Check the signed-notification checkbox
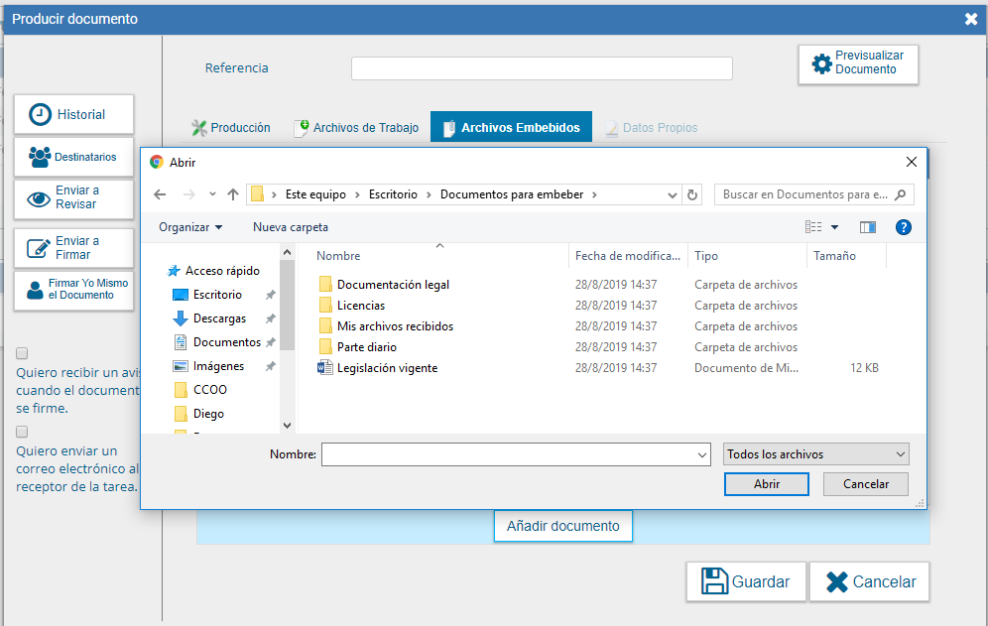This screenshot has width=988, height=626. pyautogui.click(x=22, y=353)
